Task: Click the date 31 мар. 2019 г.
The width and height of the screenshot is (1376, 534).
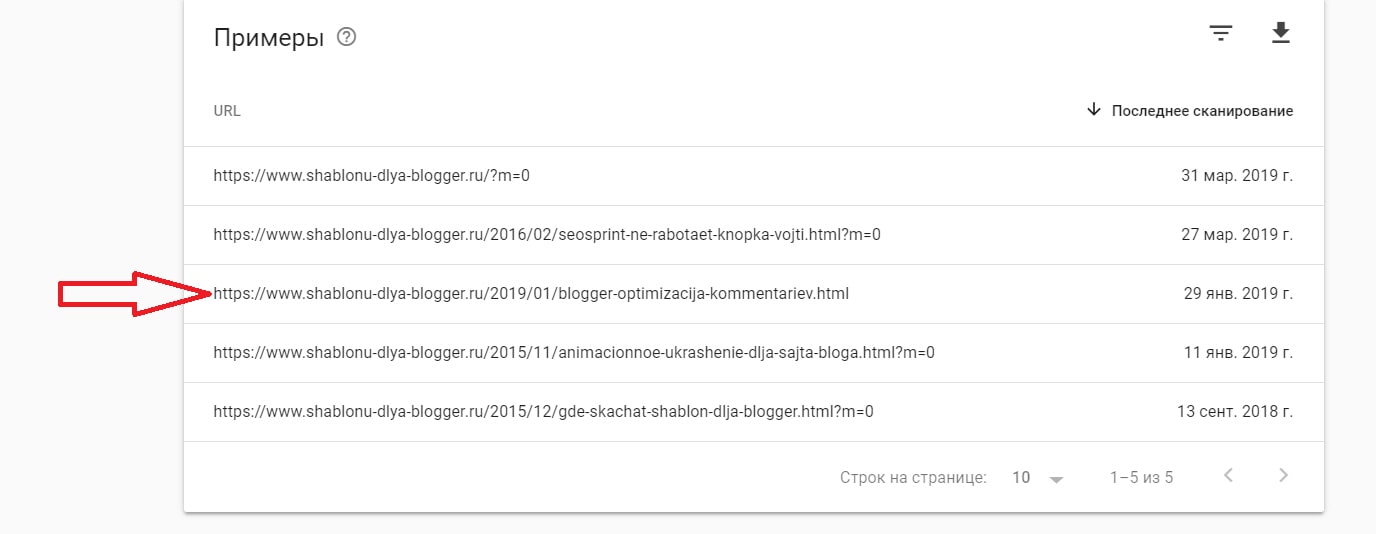Action: point(1237,176)
